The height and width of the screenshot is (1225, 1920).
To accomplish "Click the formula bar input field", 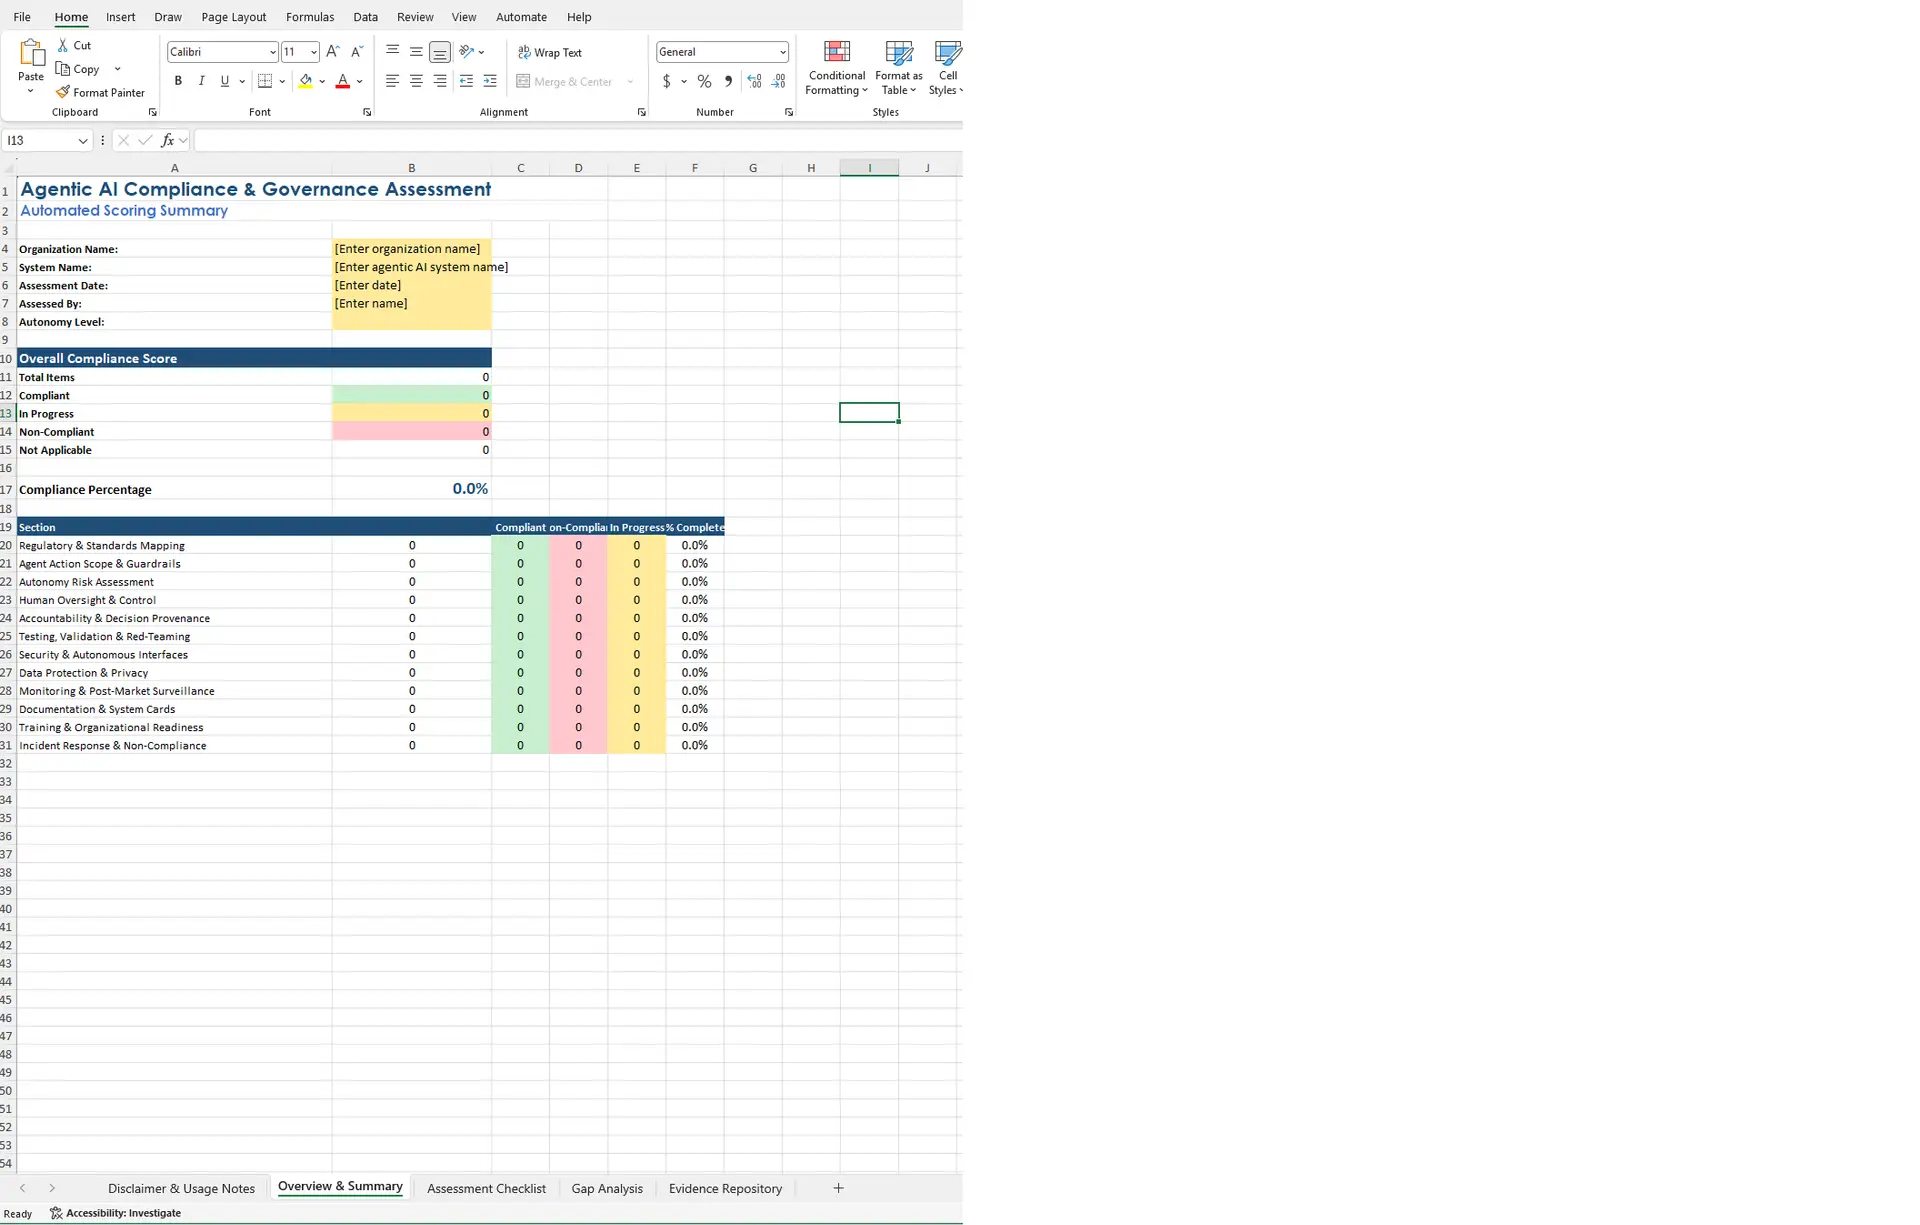I will tap(575, 141).
